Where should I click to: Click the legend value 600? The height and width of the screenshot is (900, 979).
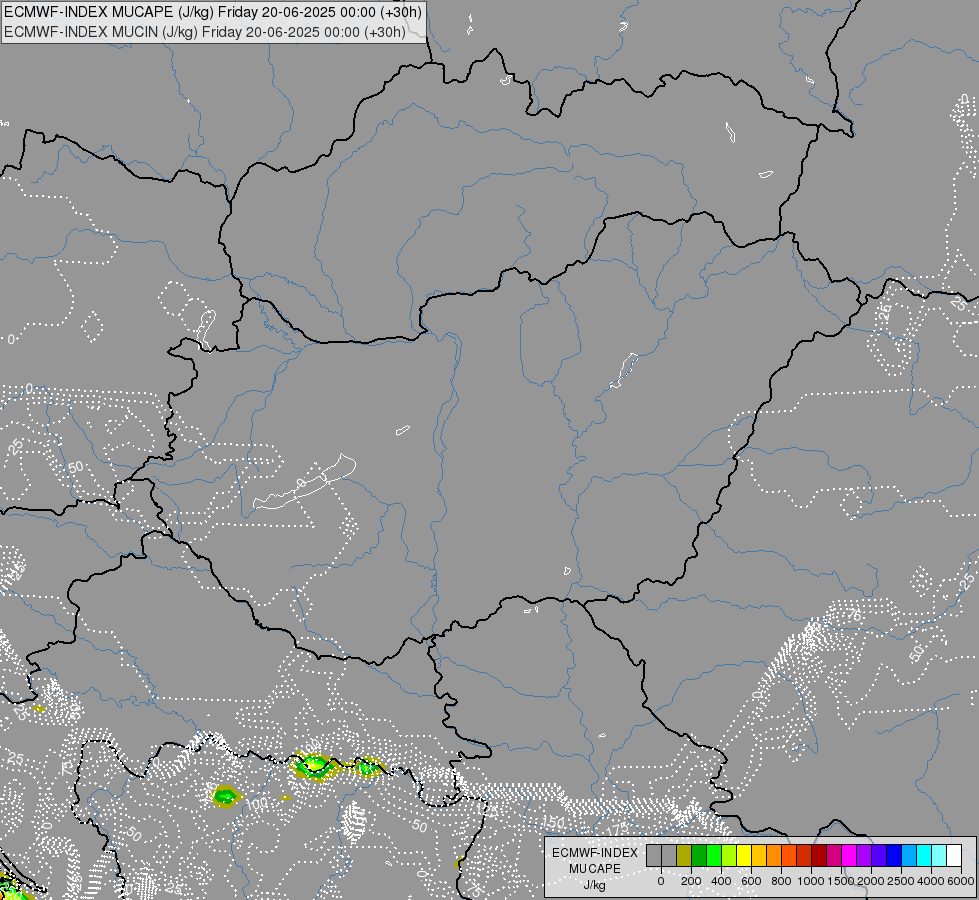(x=751, y=881)
